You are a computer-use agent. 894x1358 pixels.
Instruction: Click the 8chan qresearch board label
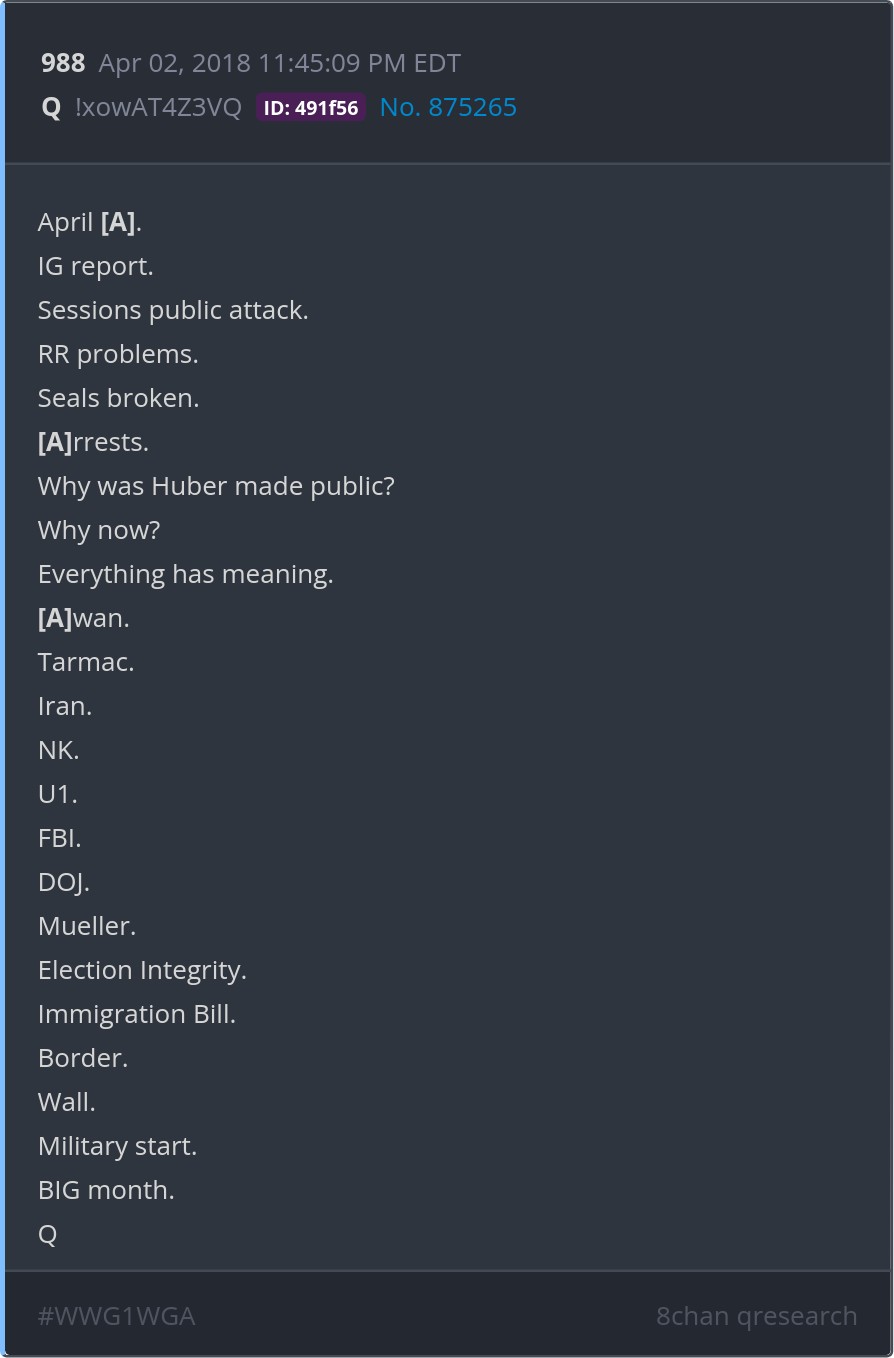(x=756, y=1316)
